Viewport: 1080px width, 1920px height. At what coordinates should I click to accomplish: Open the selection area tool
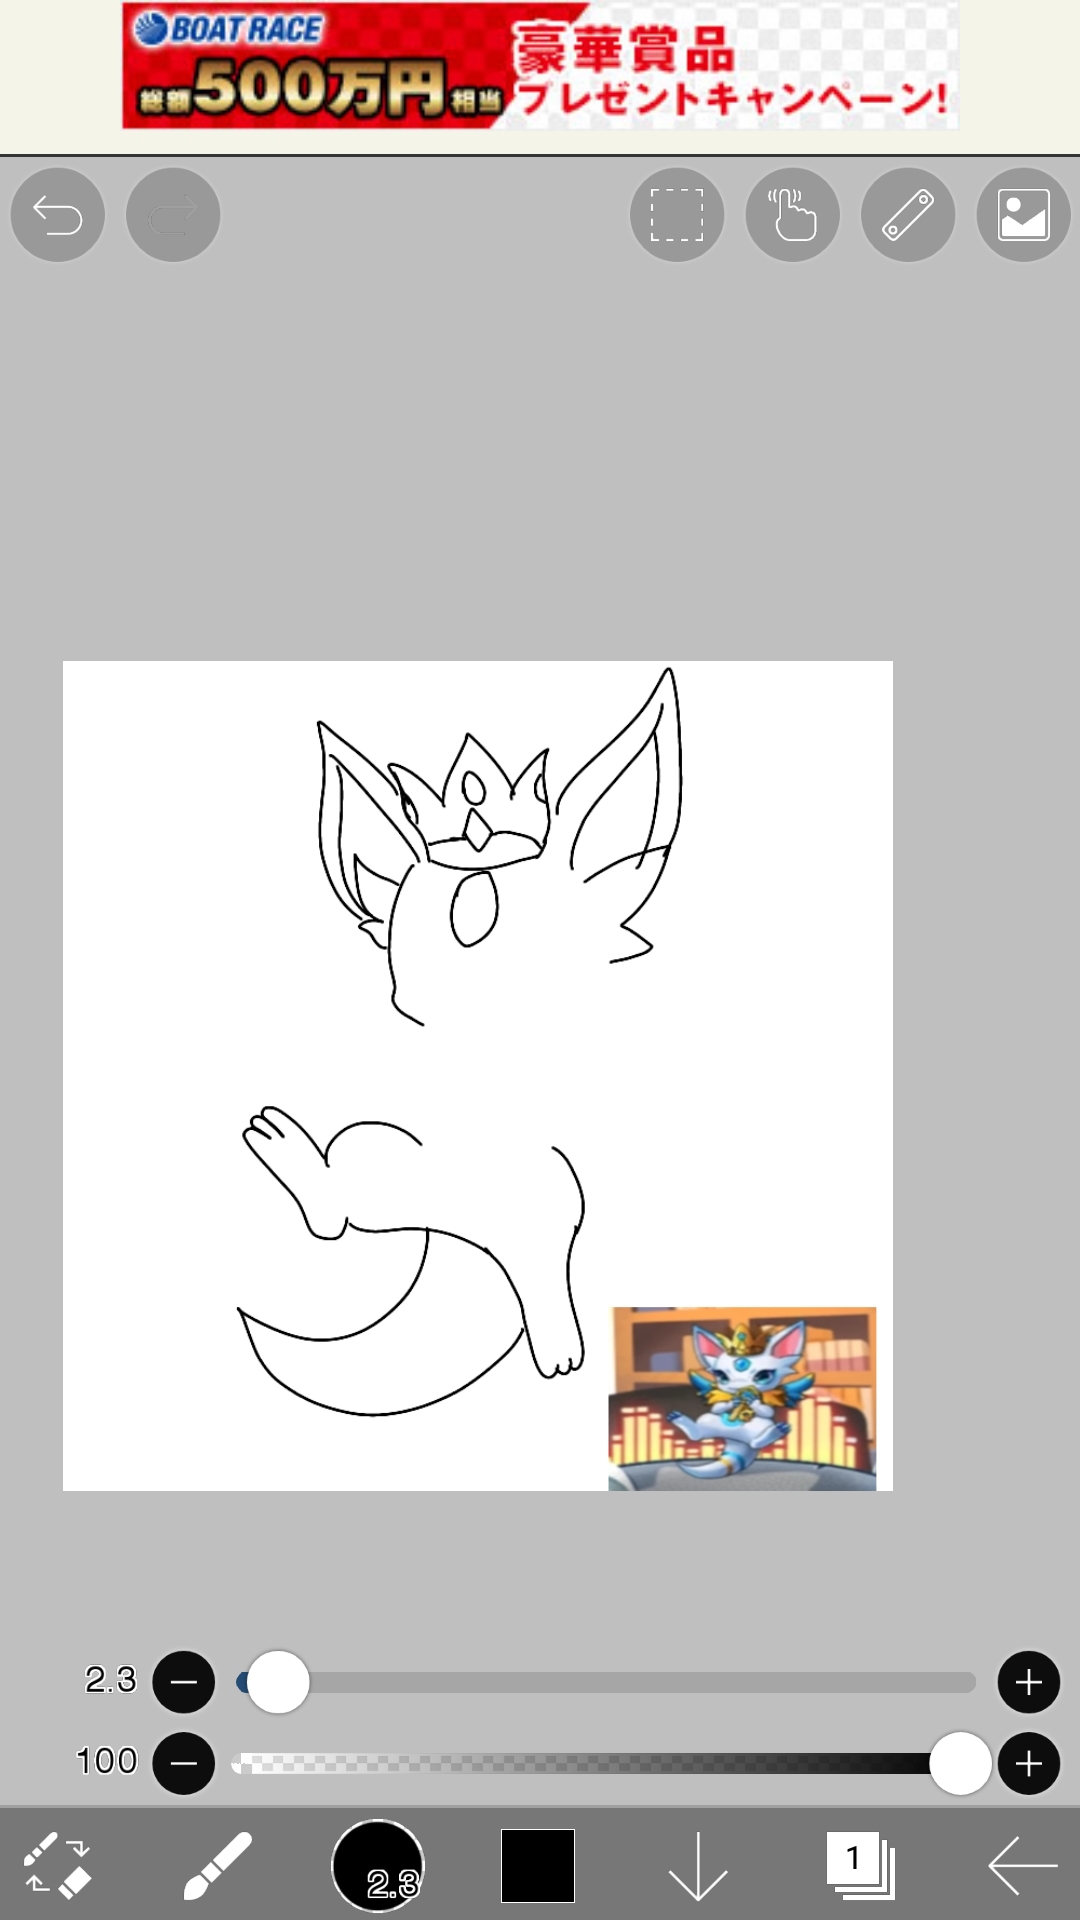pos(677,215)
